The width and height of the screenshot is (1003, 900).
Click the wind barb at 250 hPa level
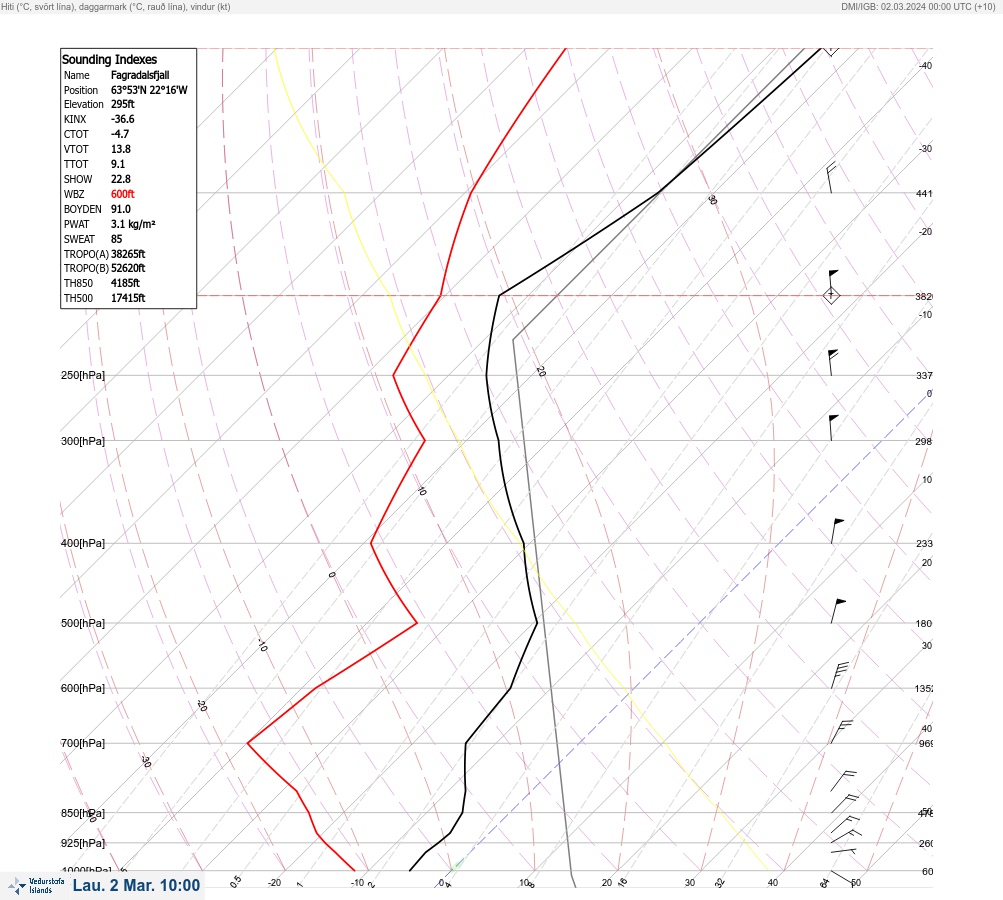[833, 363]
